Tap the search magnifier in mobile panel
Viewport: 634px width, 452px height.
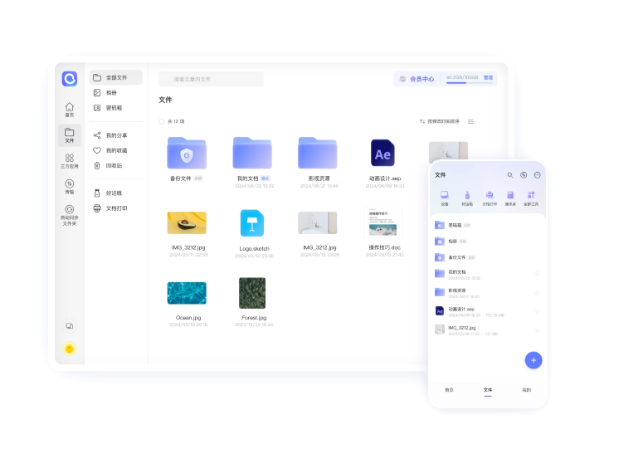pos(510,175)
